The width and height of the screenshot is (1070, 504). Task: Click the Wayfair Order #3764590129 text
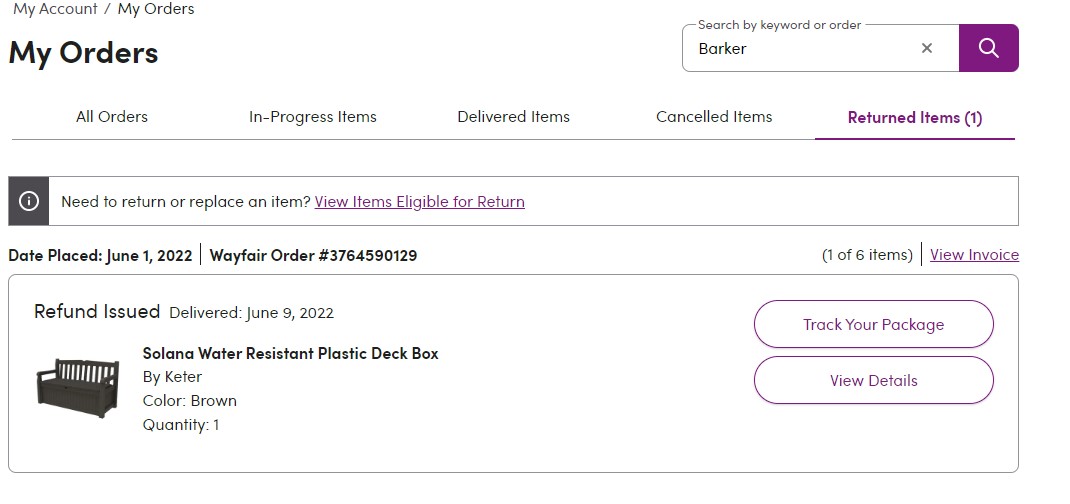point(313,255)
